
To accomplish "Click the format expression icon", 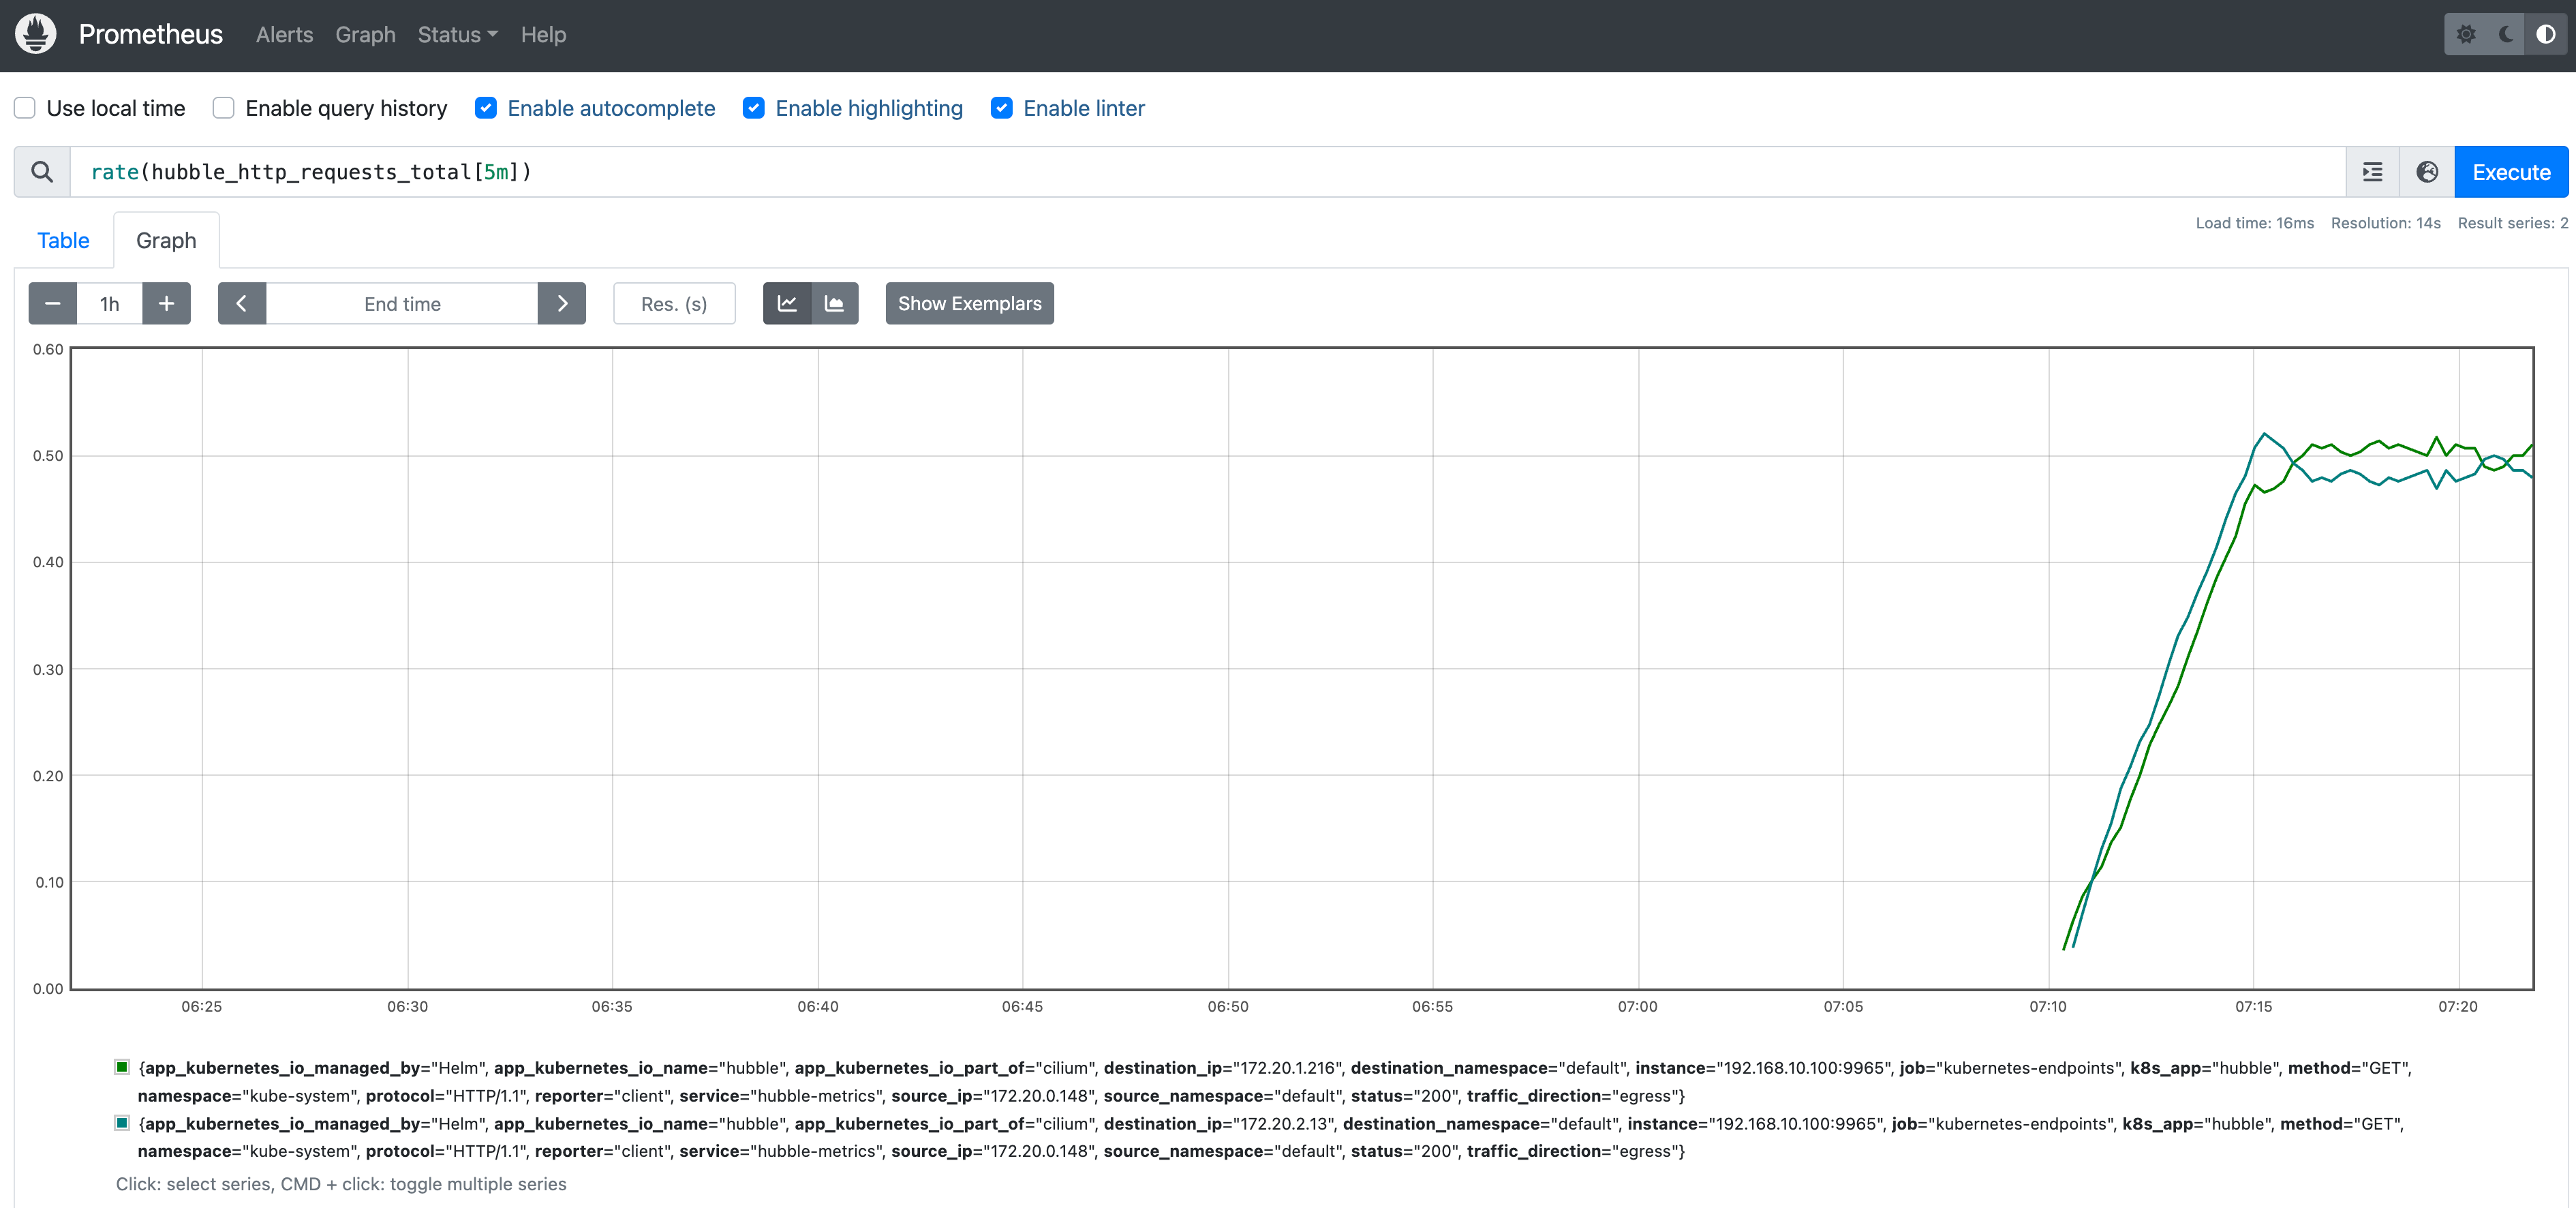I will (2372, 172).
